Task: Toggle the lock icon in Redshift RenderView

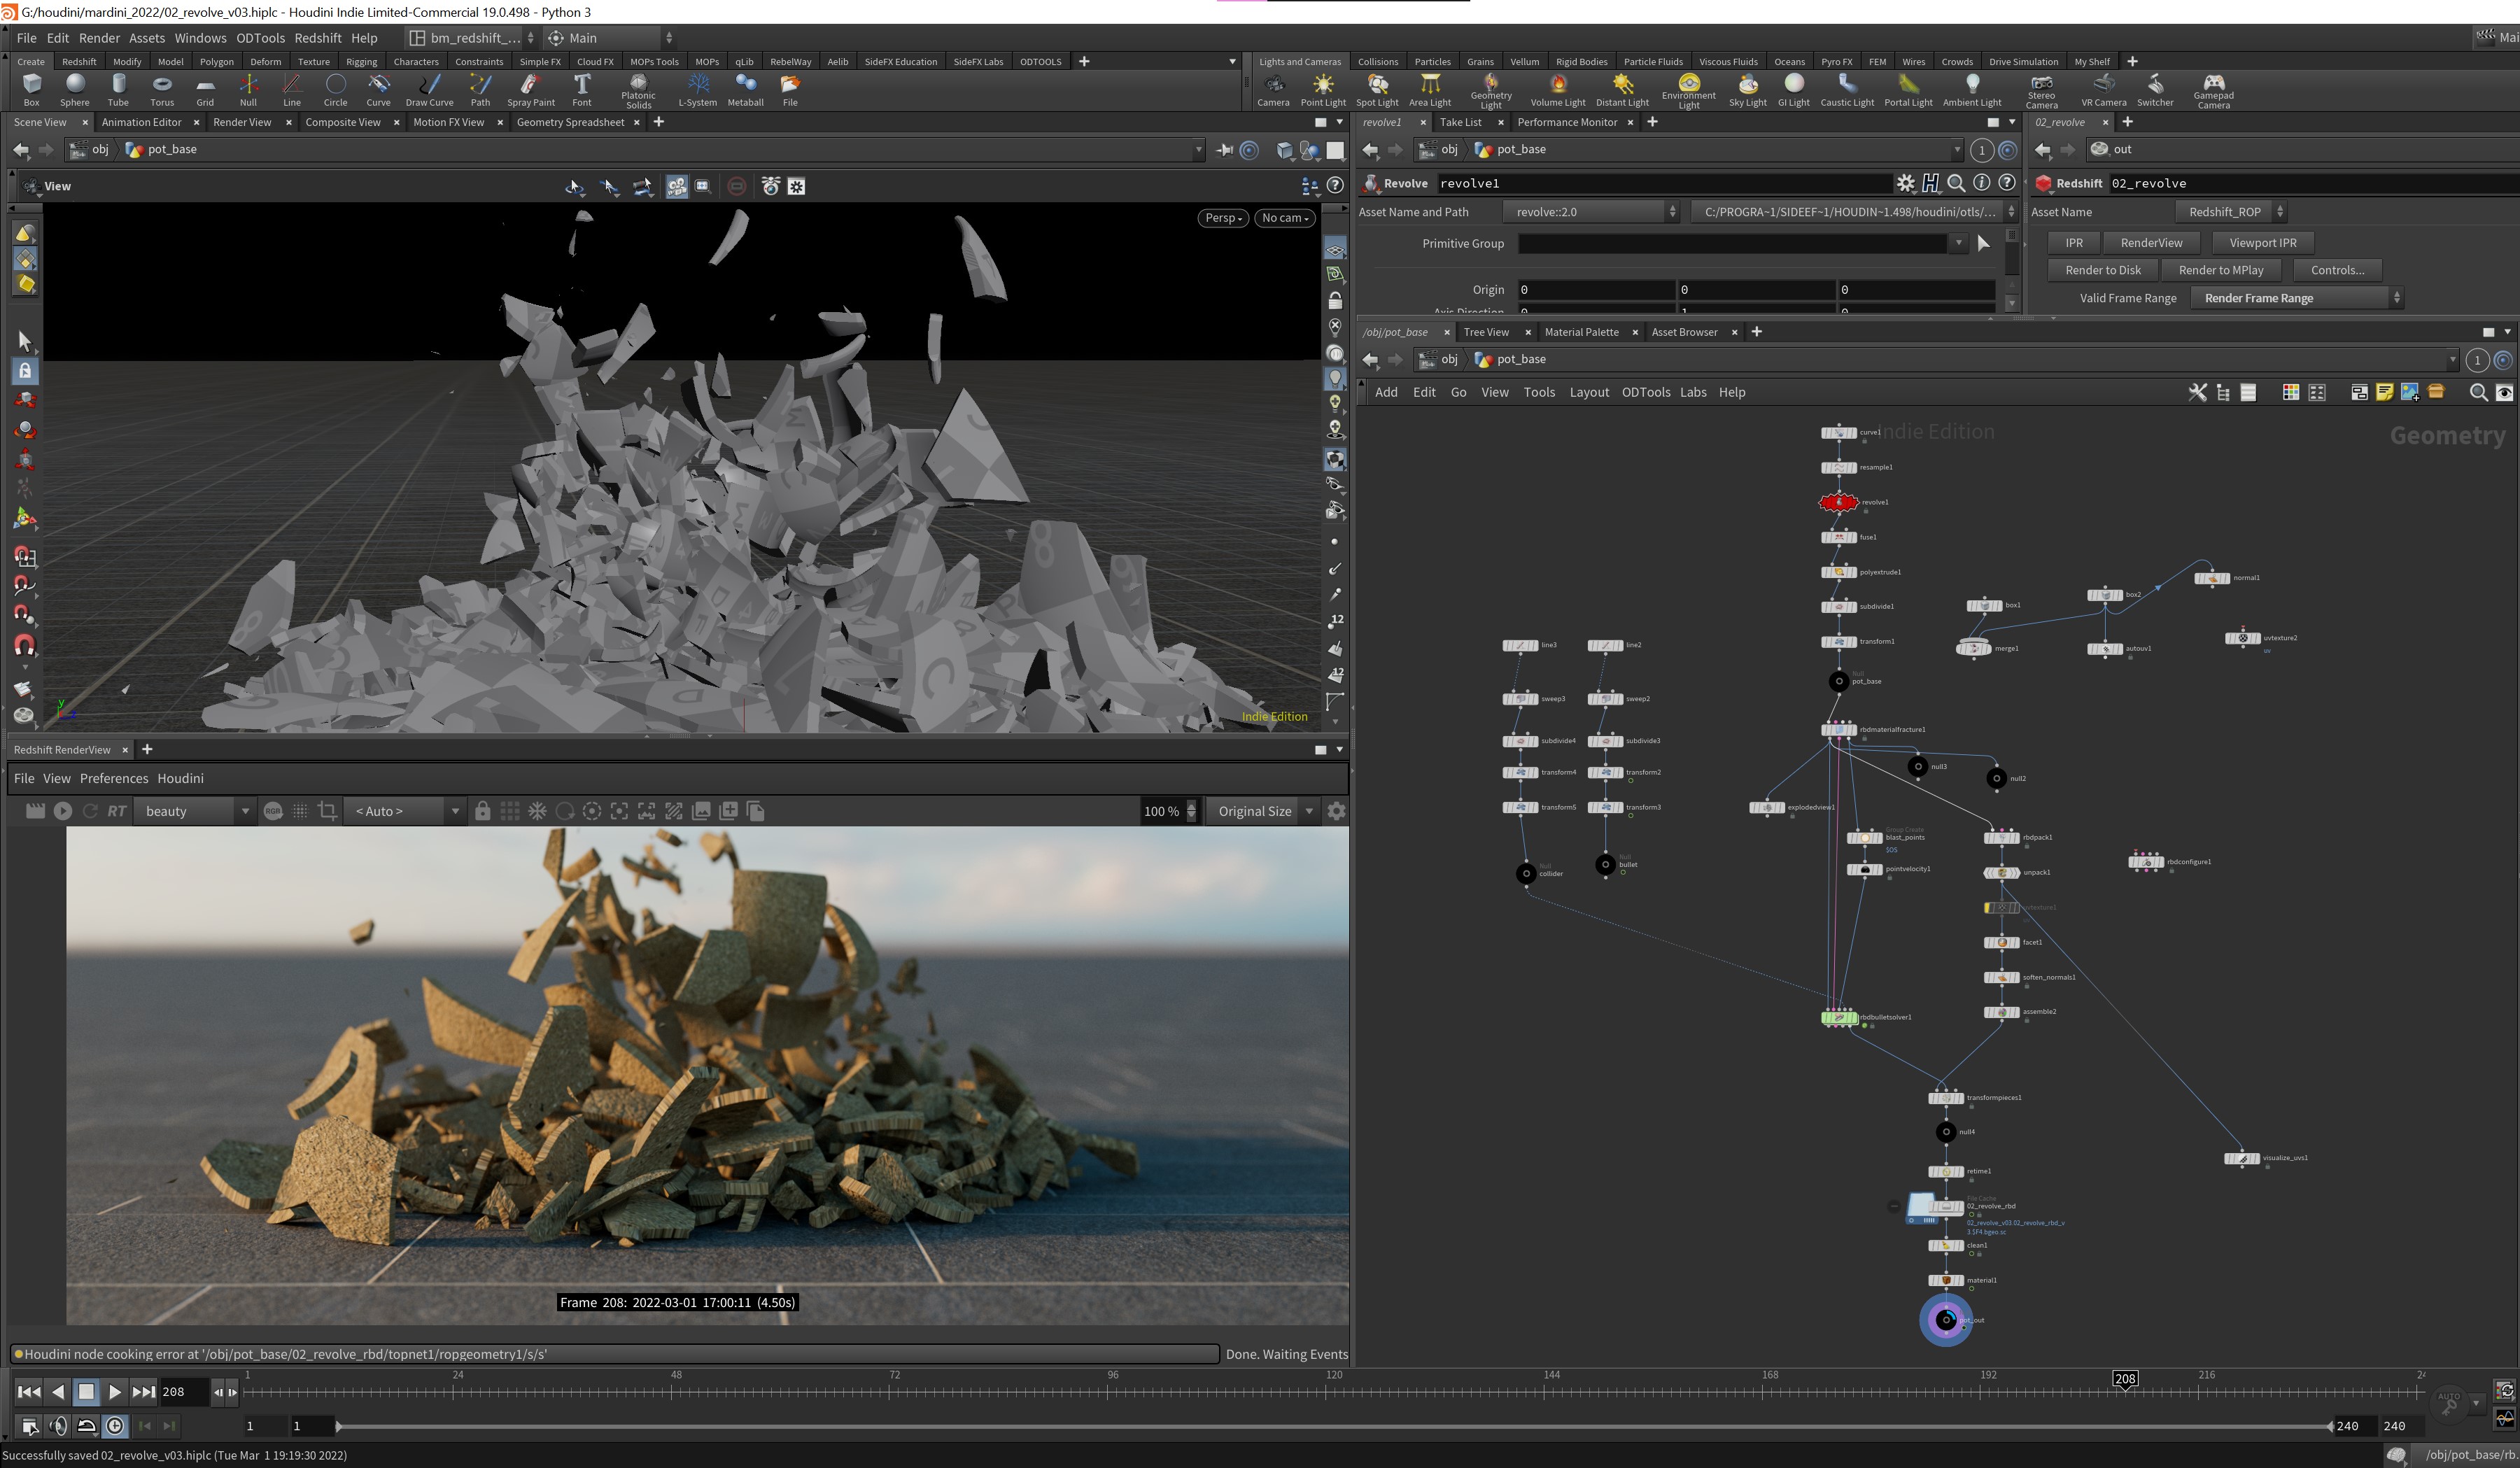Action: click(482, 811)
